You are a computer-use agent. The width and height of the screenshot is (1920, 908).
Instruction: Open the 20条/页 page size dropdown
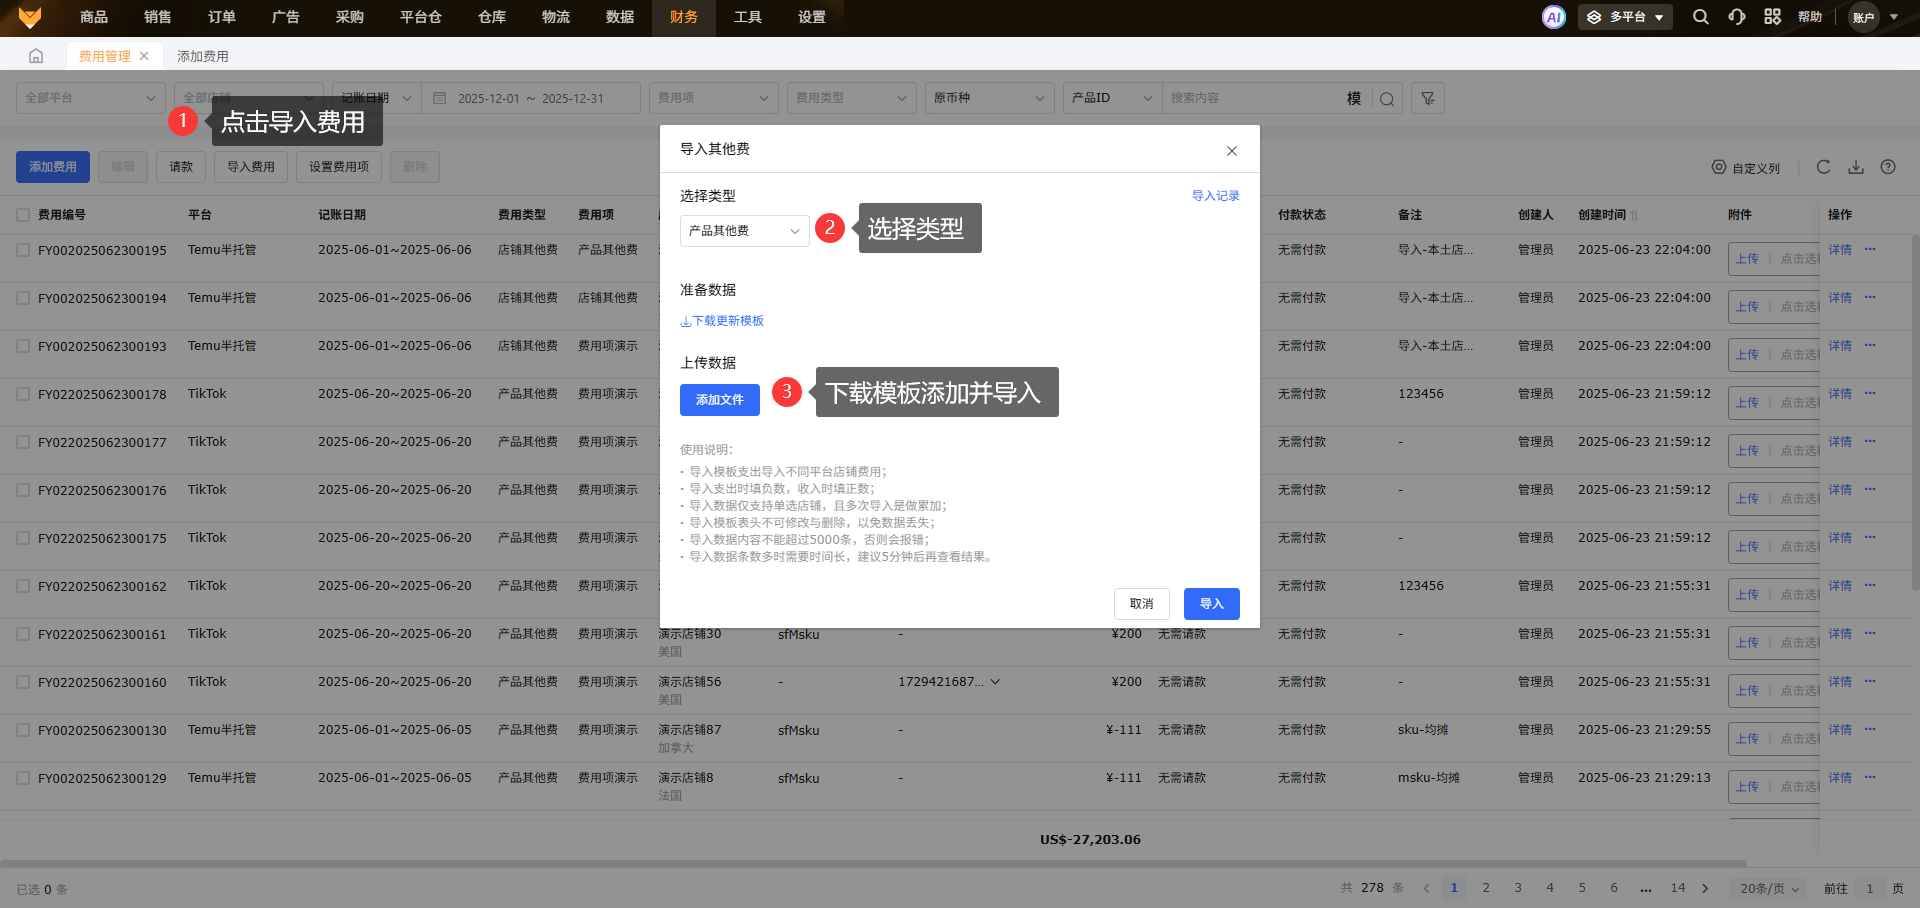coord(1769,888)
